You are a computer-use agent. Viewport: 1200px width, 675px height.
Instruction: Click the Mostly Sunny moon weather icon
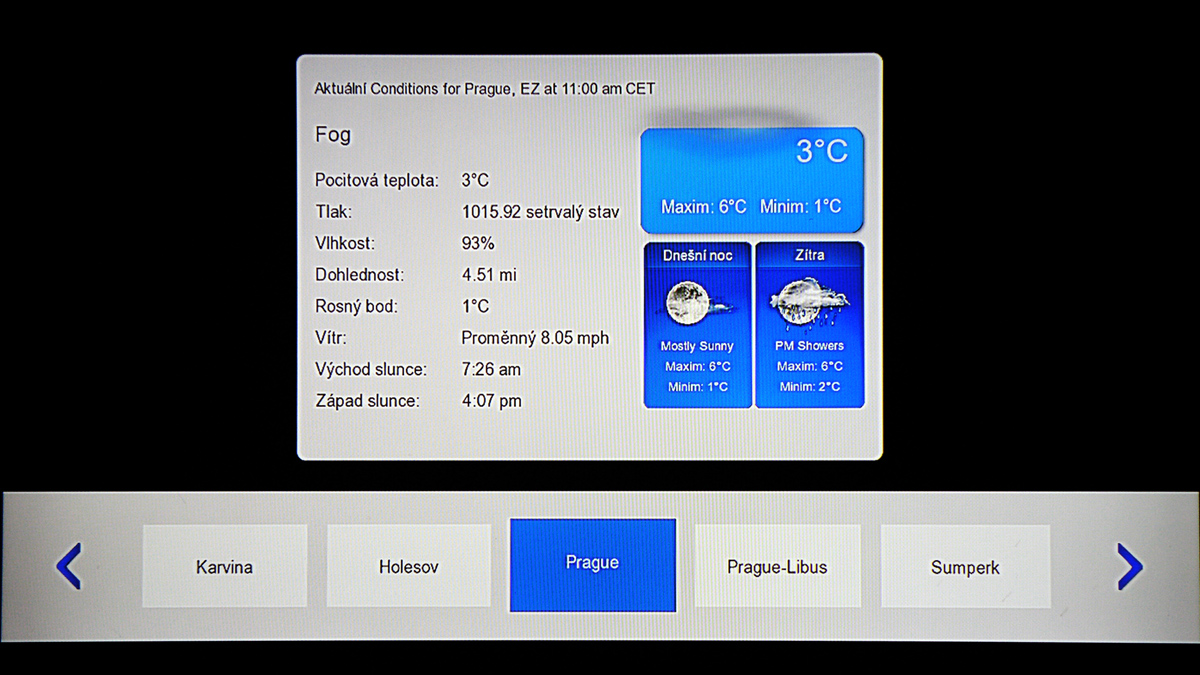pos(697,301)
